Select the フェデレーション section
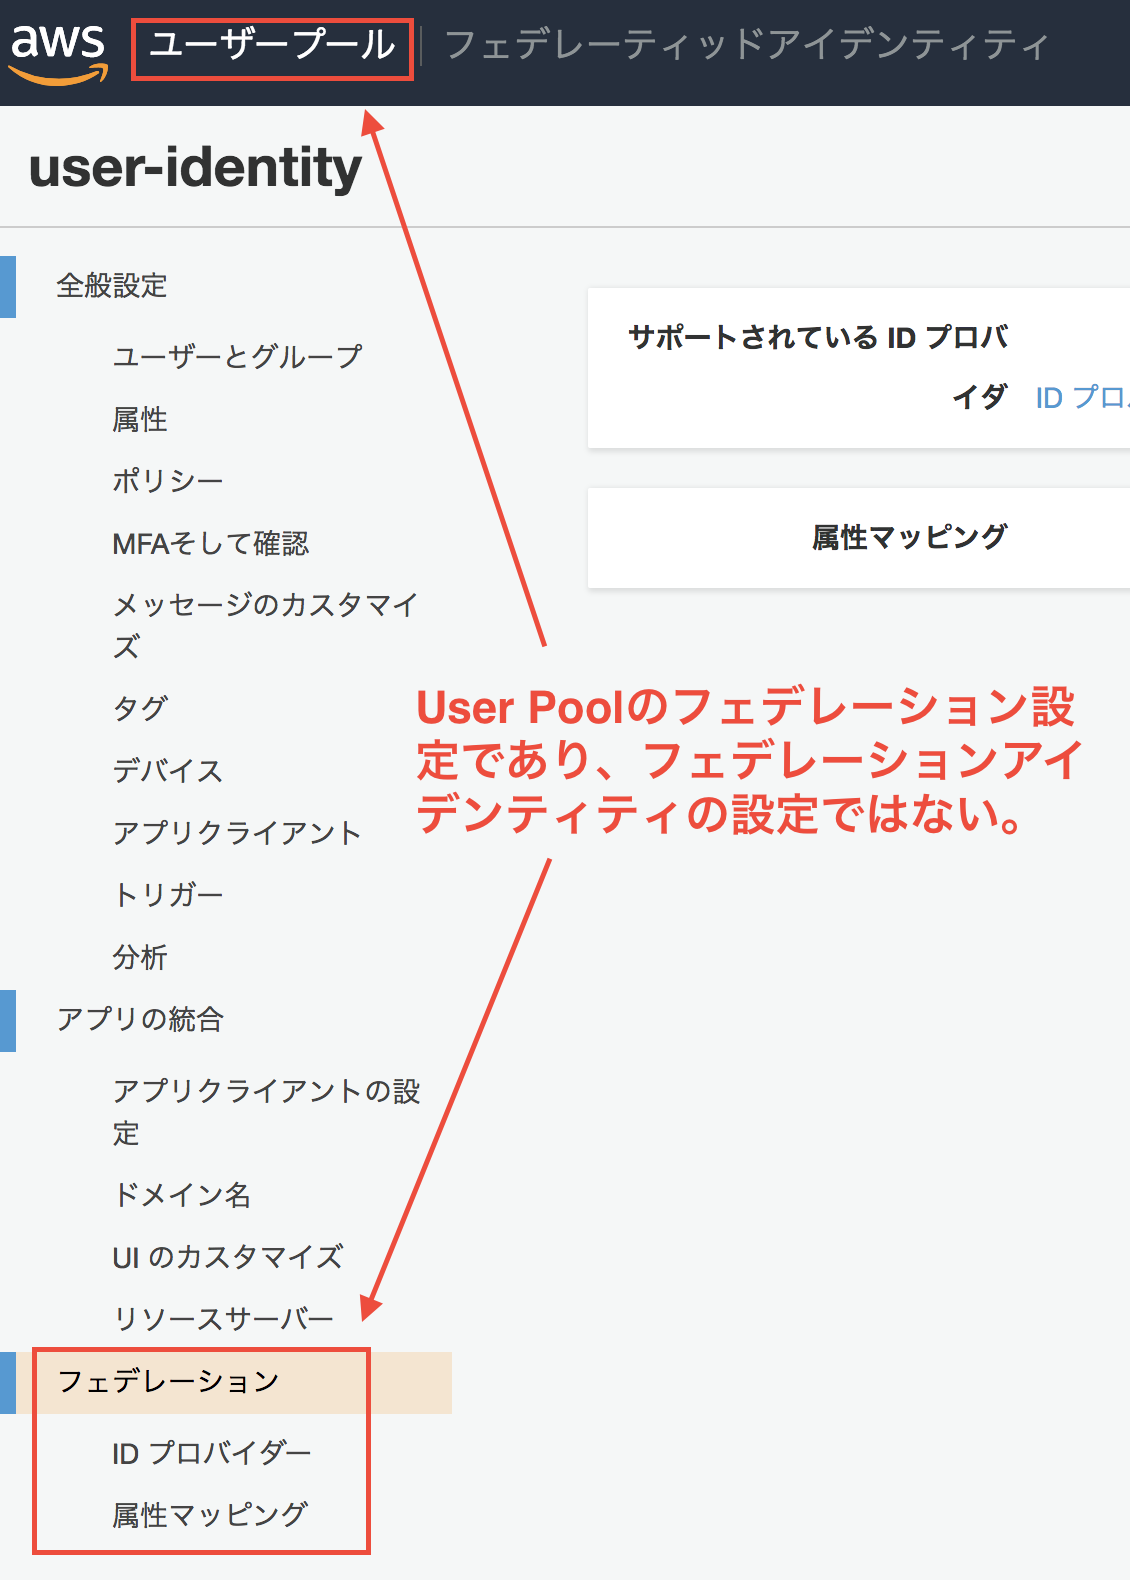The height and width of the screenshot is (1580, 1130). (x=168, y=1381)
